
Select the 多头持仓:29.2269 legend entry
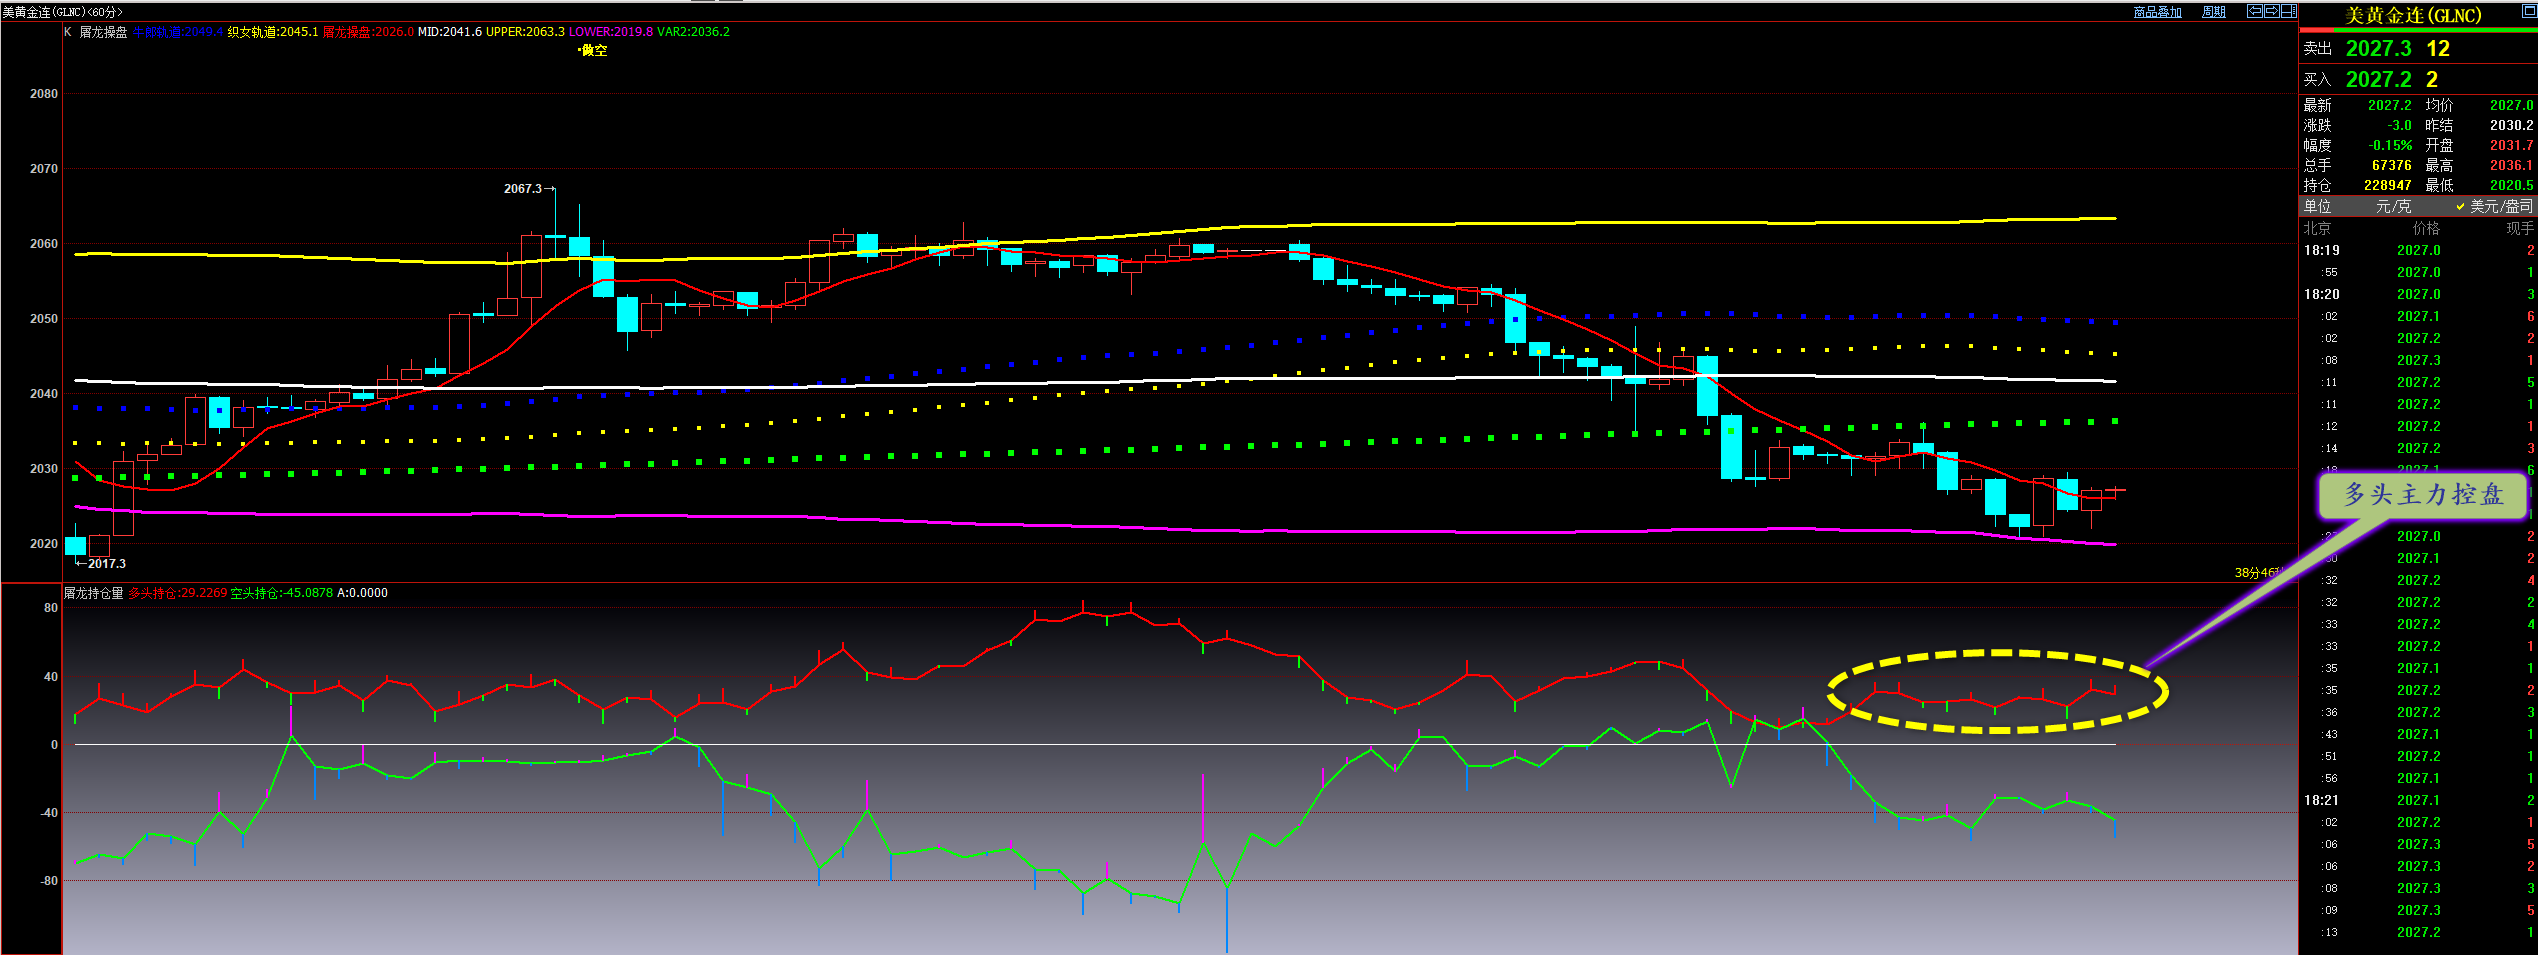coord(178,593)
